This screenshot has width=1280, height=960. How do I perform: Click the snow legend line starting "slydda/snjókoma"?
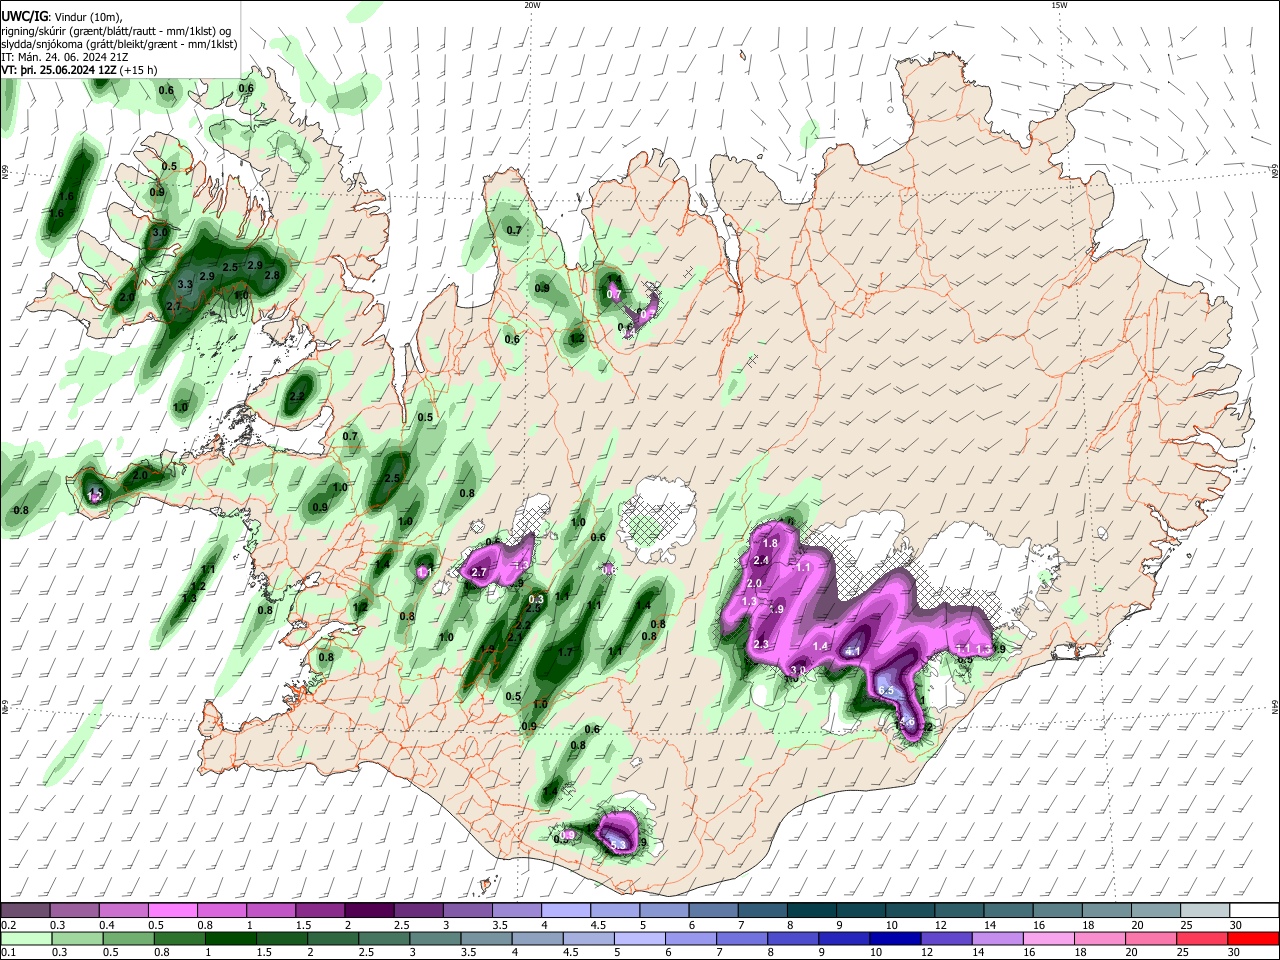point(118,44)
